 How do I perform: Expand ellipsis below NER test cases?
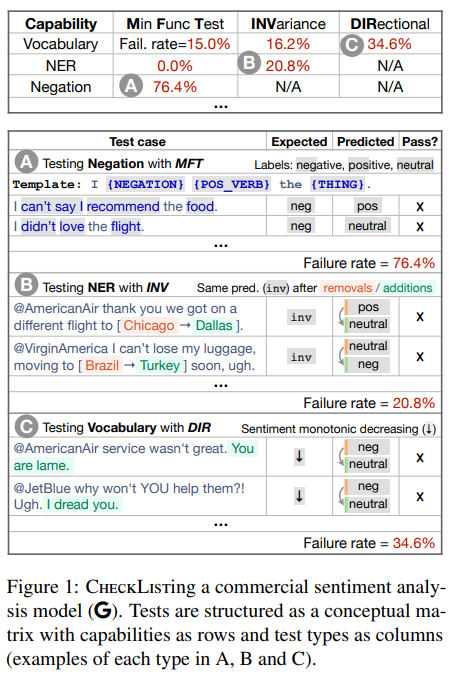(x=221, y=386)
